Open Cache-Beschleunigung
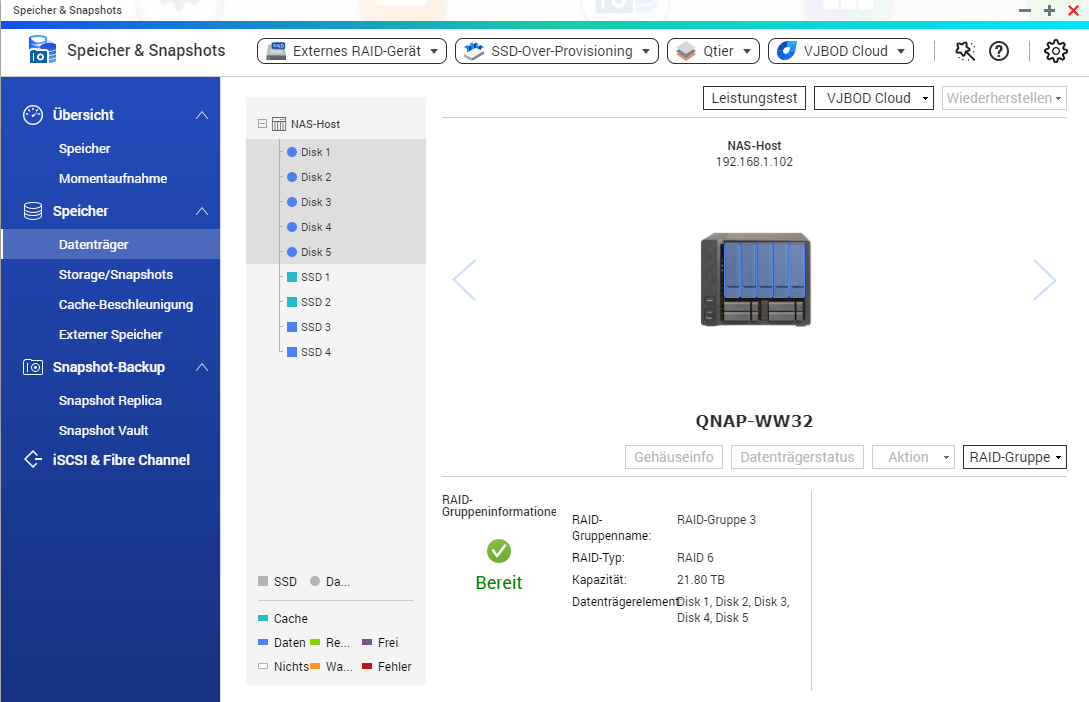Screen dimensions: 1089x702 [126, 304]
